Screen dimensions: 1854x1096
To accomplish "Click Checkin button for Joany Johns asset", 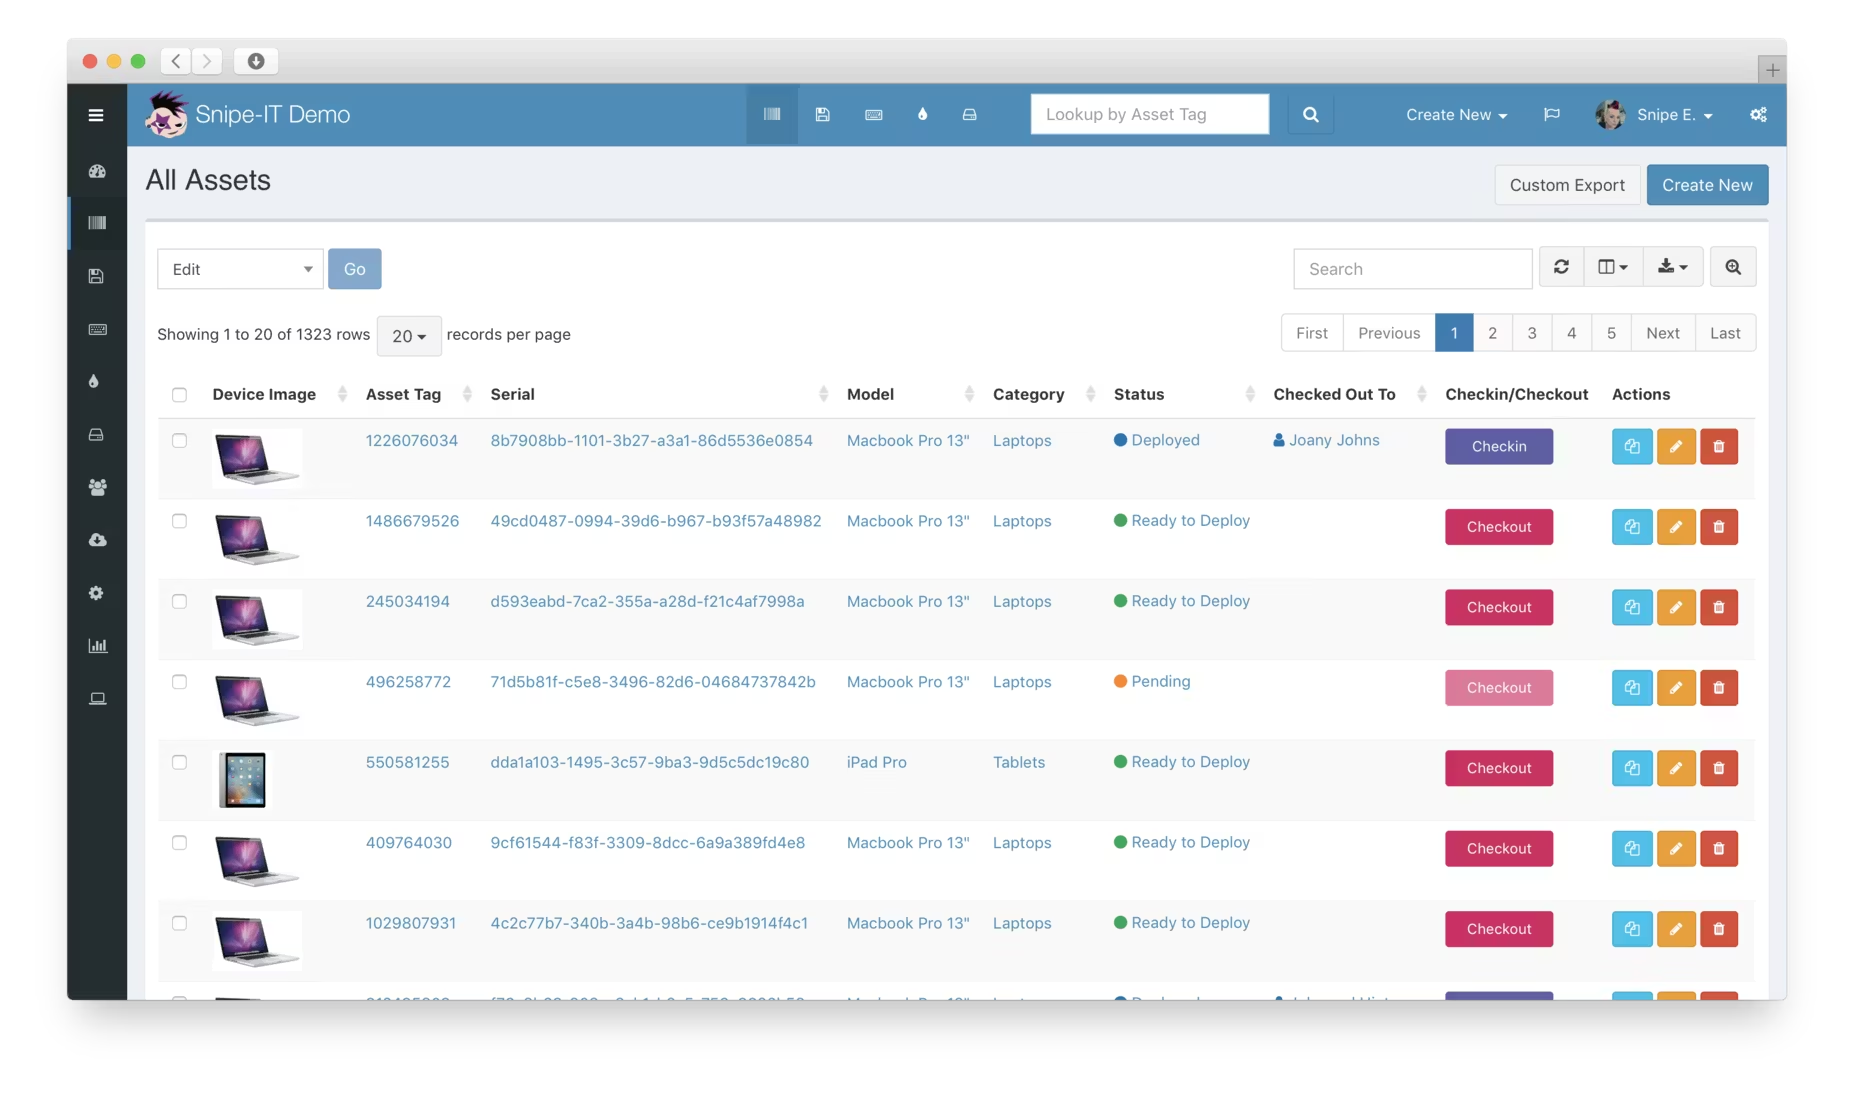I will tap(1498, 447).
